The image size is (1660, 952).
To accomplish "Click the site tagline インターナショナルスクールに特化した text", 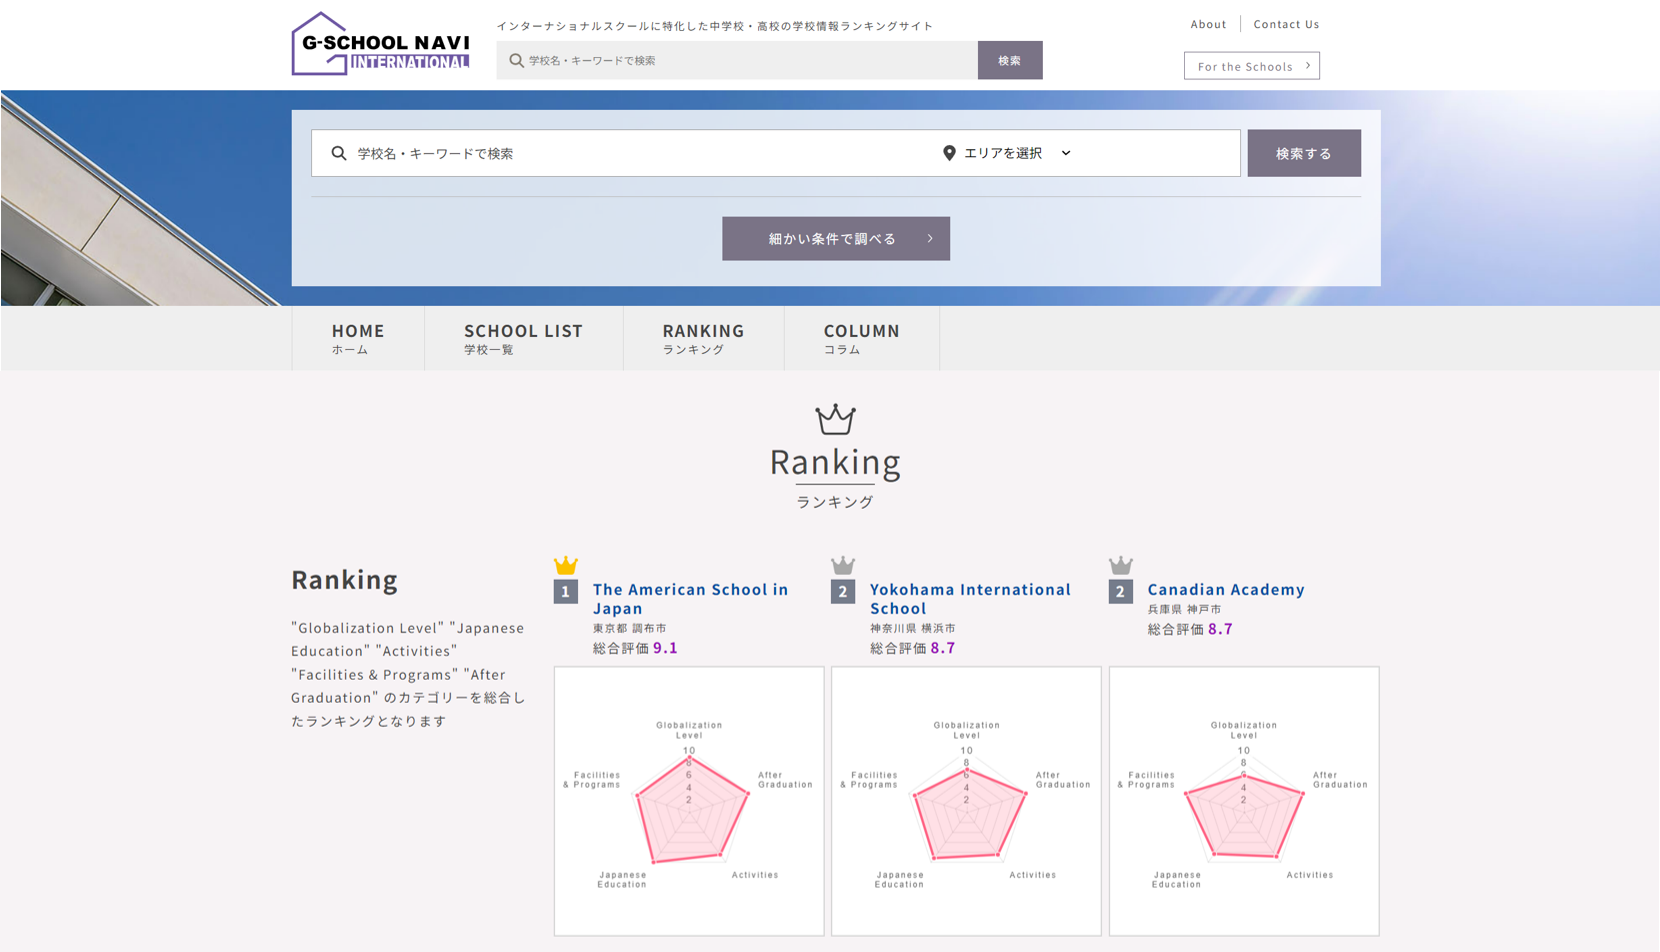I will tap(715, 26).
